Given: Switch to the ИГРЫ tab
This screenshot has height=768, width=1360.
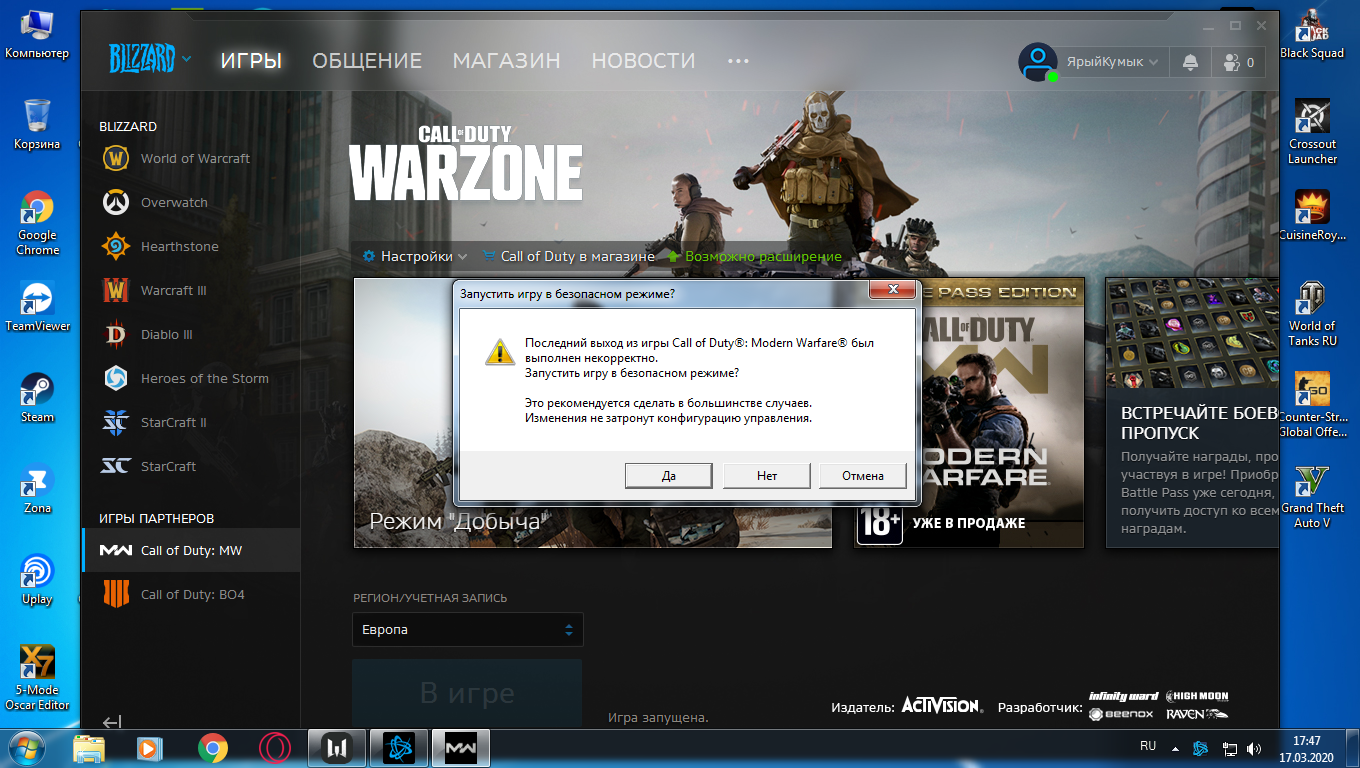Looking at the screenshot, I should [x=251, y=61].
